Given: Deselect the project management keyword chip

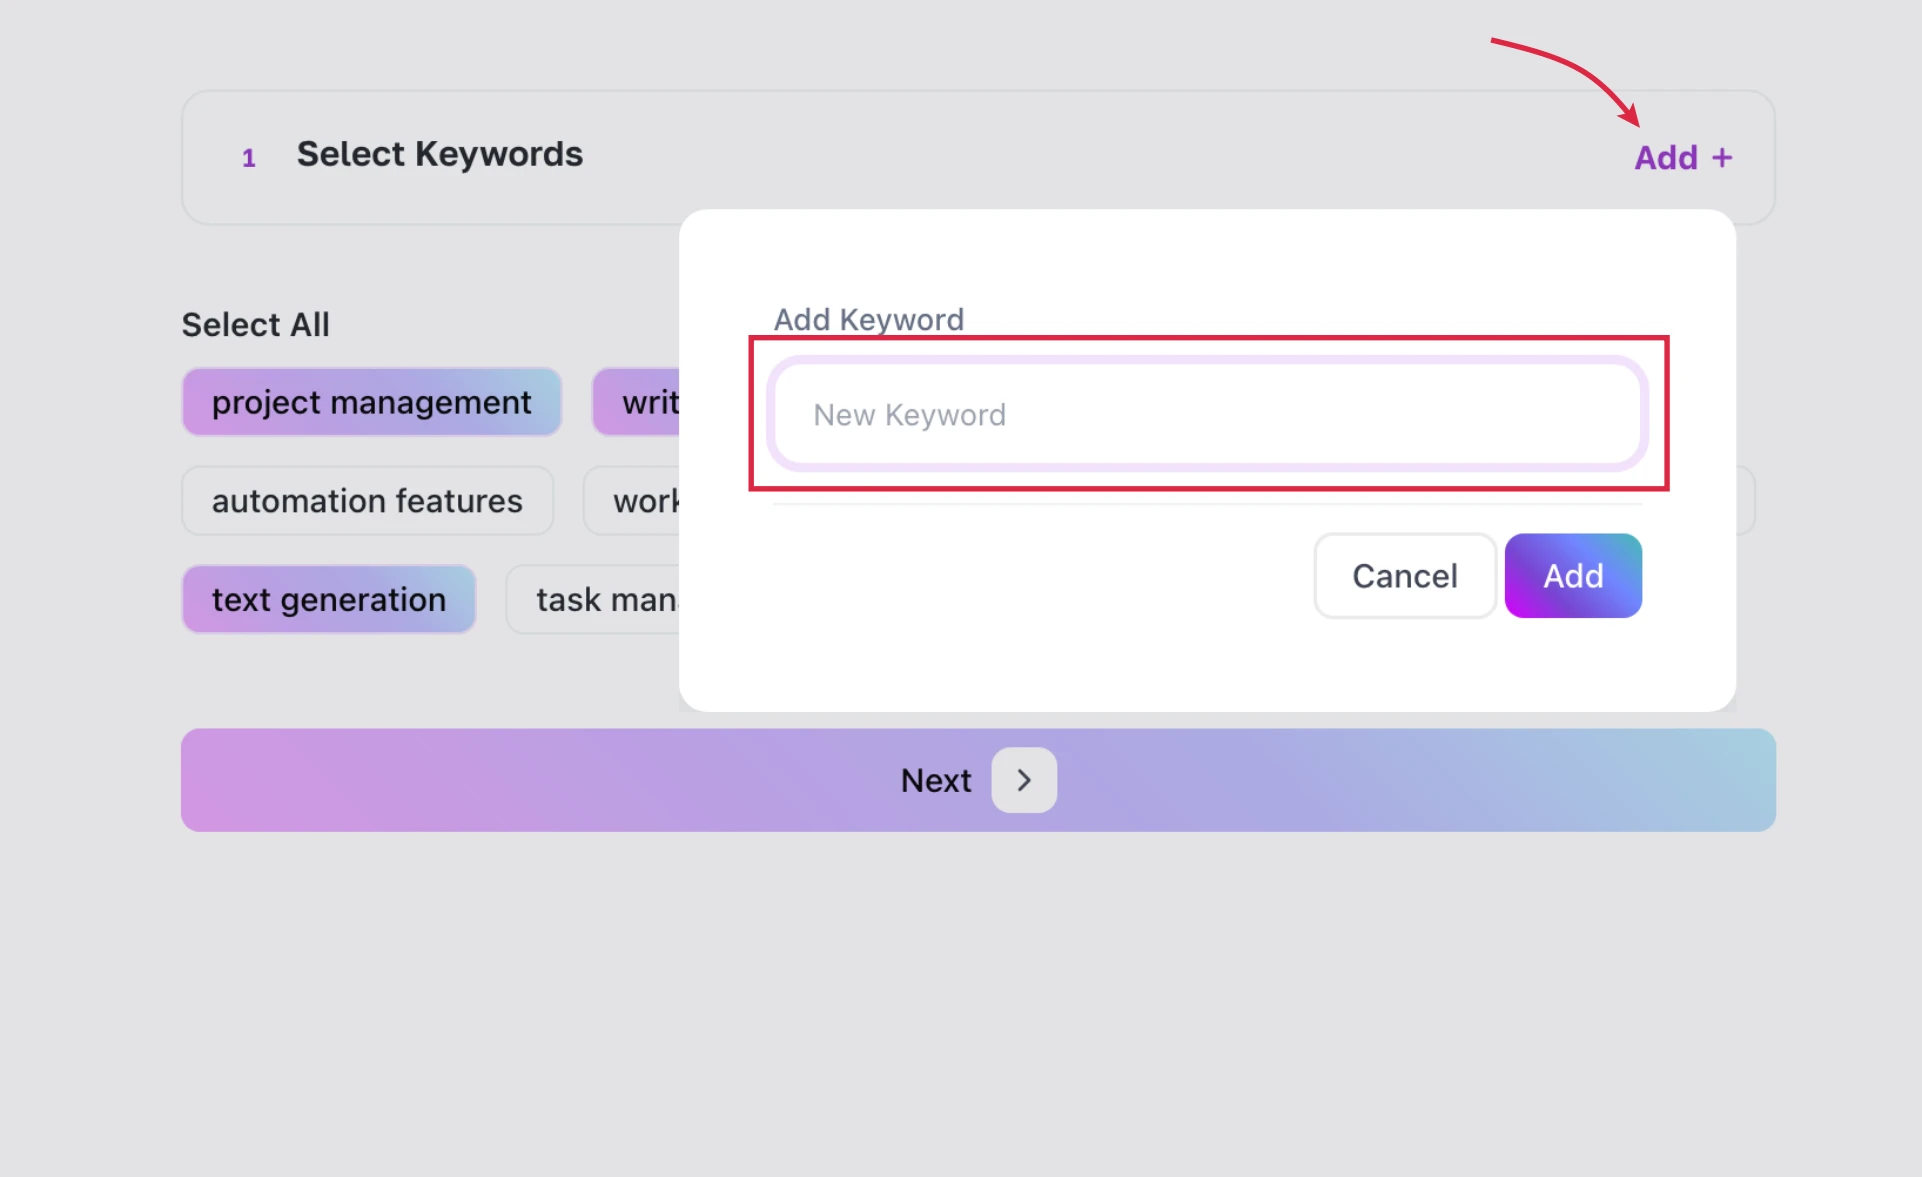Looking at the screenshot, I should 371,402.
